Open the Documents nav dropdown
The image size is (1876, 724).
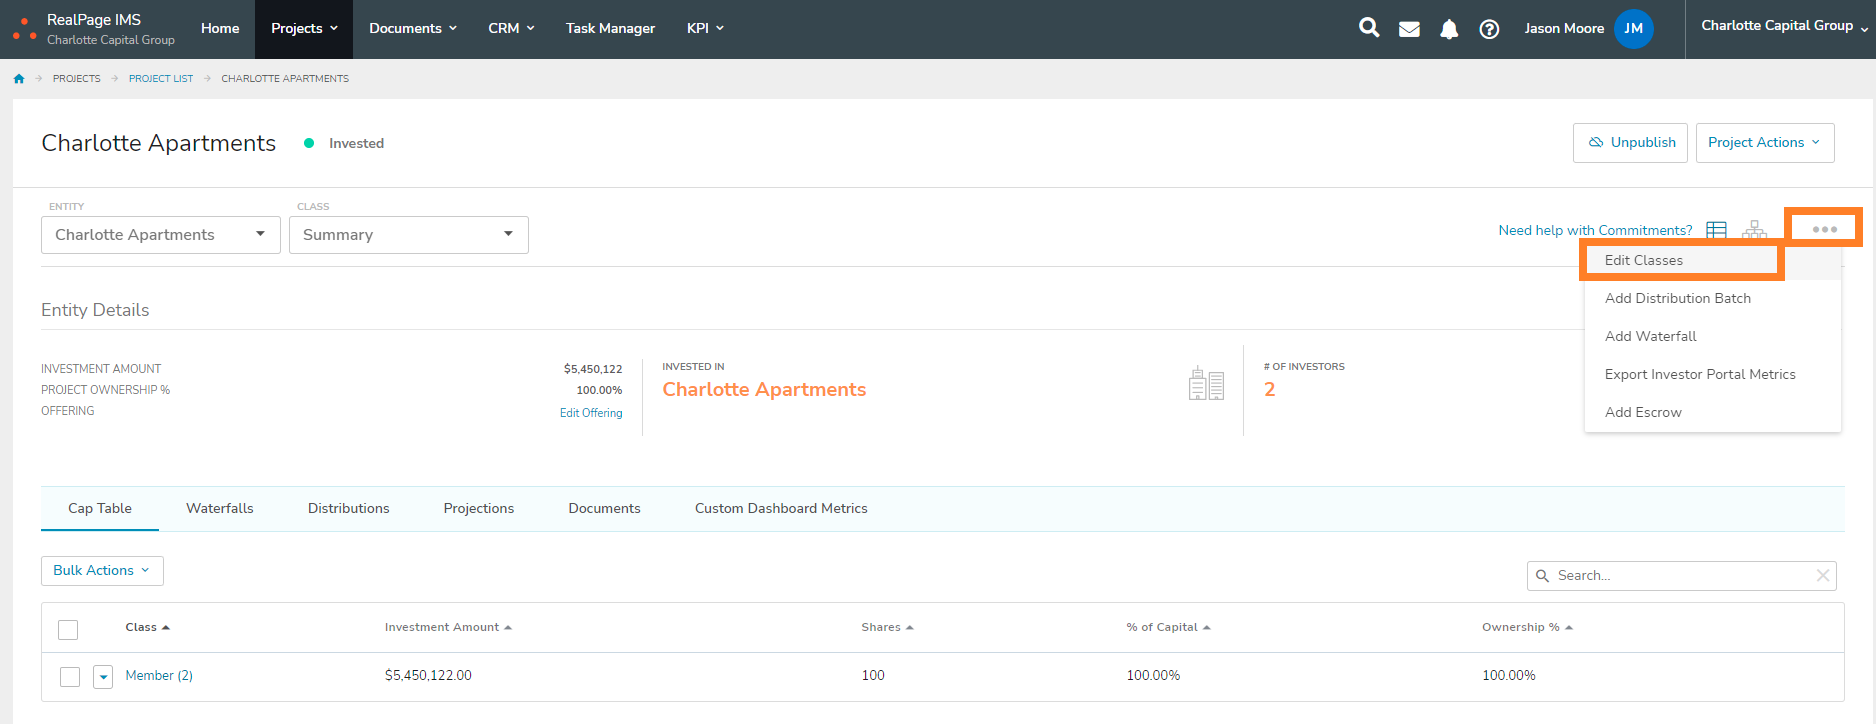pos(413,29)
